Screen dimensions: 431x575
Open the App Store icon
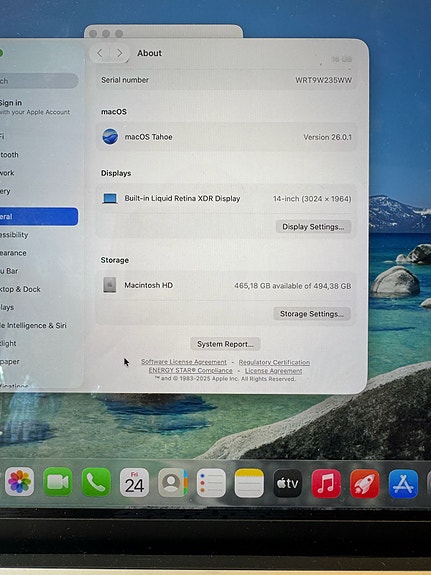click(x=403, y=484)
